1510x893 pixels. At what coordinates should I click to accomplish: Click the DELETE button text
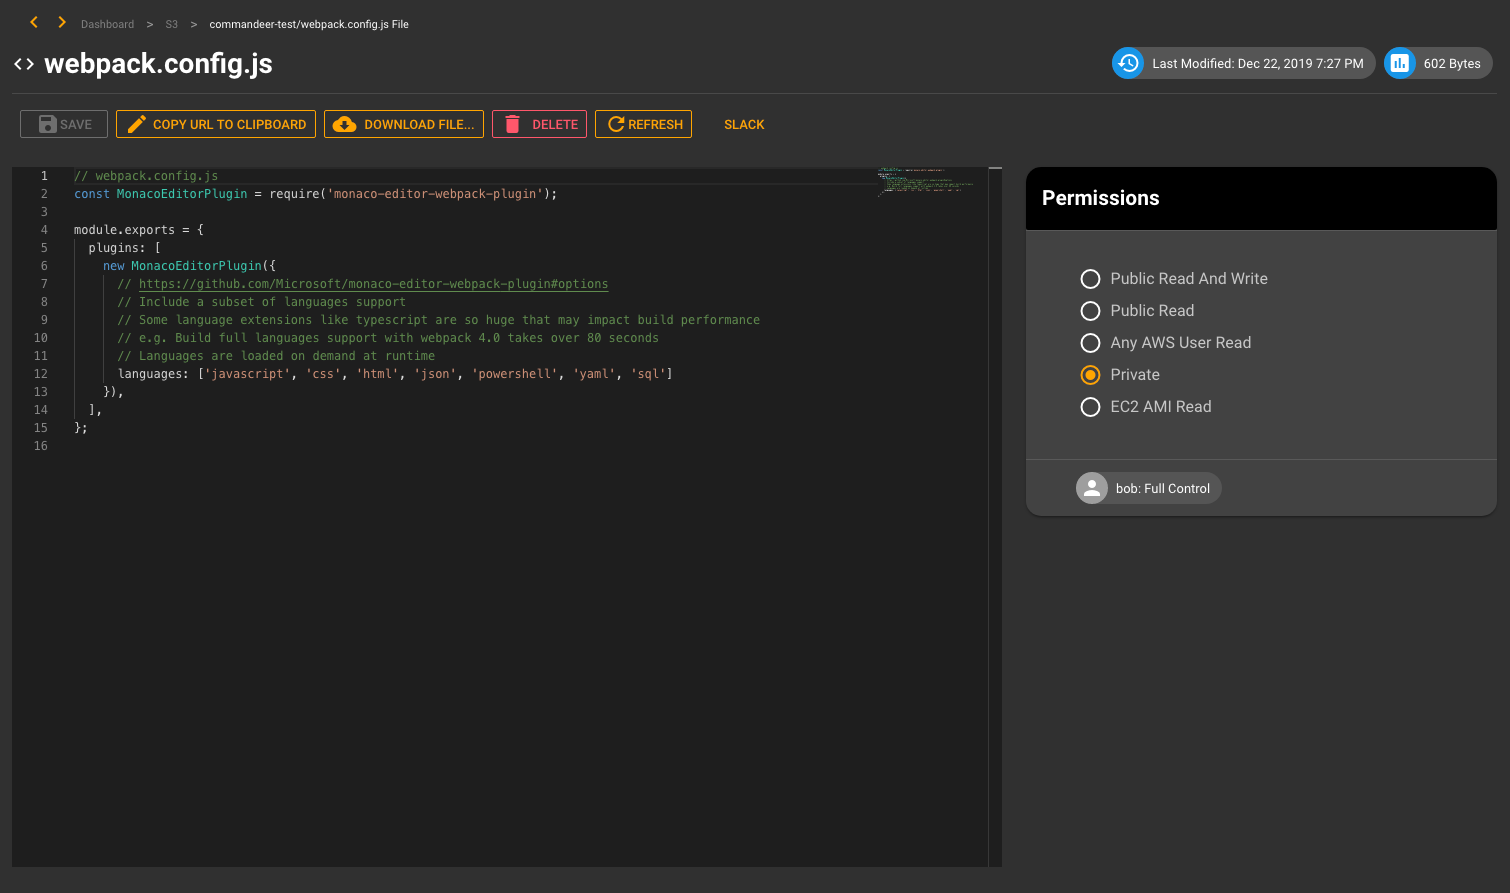tap(555, 125)
